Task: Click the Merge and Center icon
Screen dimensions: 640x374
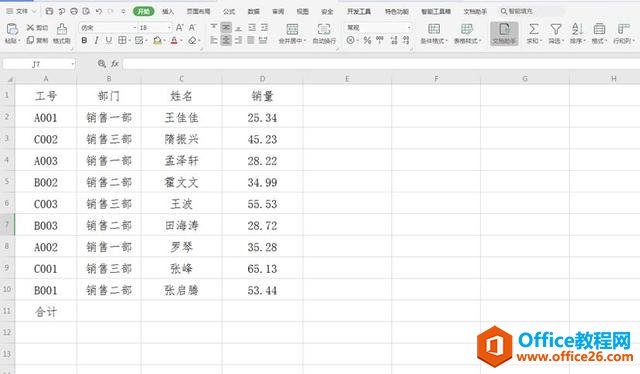Action: 292,29
